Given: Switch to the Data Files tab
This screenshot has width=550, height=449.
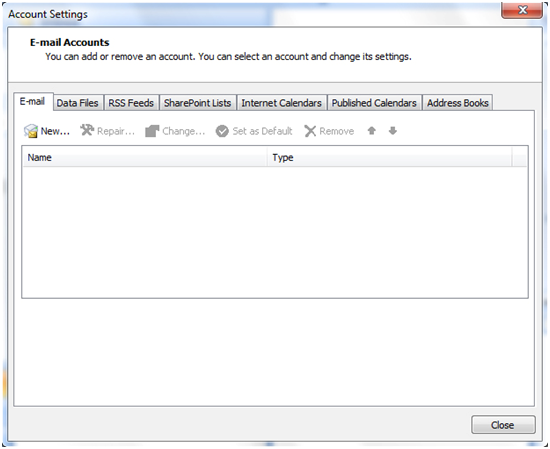Looking at the screenshot, I should [x=78, y=103].
